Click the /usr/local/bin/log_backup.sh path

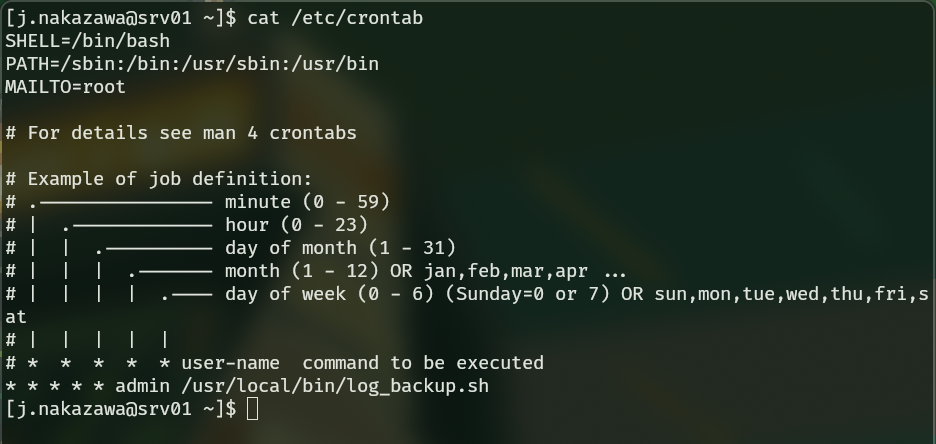pyautogui.click(x=335, y=386)
